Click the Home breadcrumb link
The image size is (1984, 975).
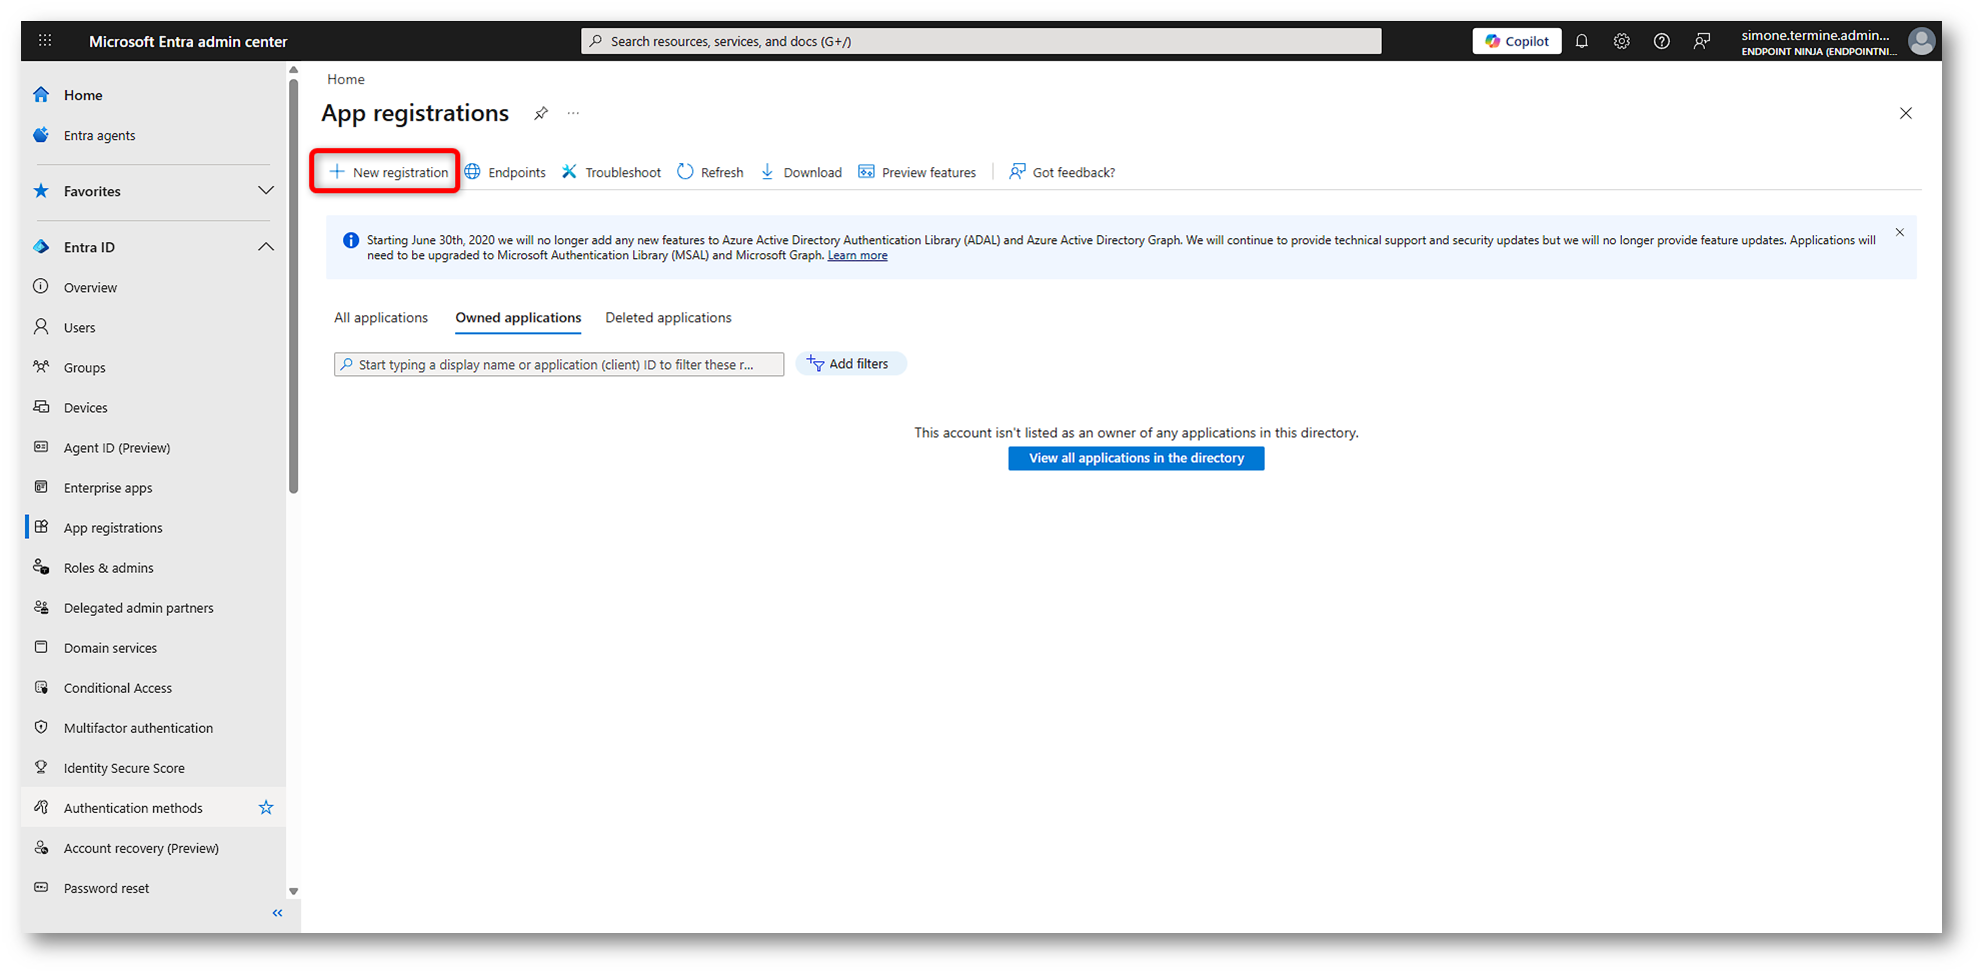[x=346, y=79]
